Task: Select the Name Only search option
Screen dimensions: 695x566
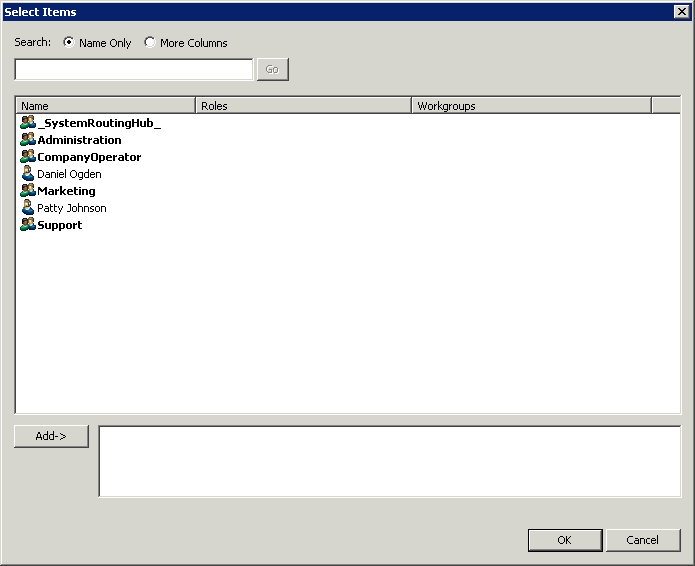Action: click(68, 43)
